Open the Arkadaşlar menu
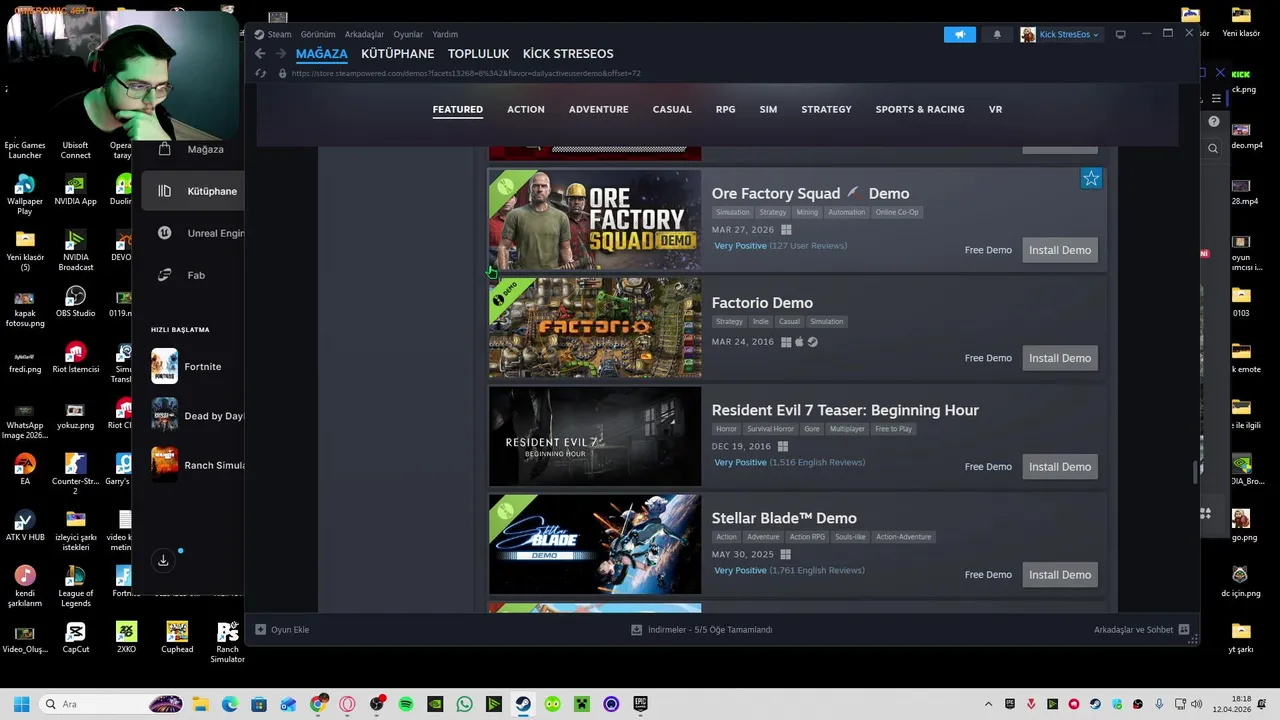The height and width of the screenshot is (720, 1280). tap(364, 34)
